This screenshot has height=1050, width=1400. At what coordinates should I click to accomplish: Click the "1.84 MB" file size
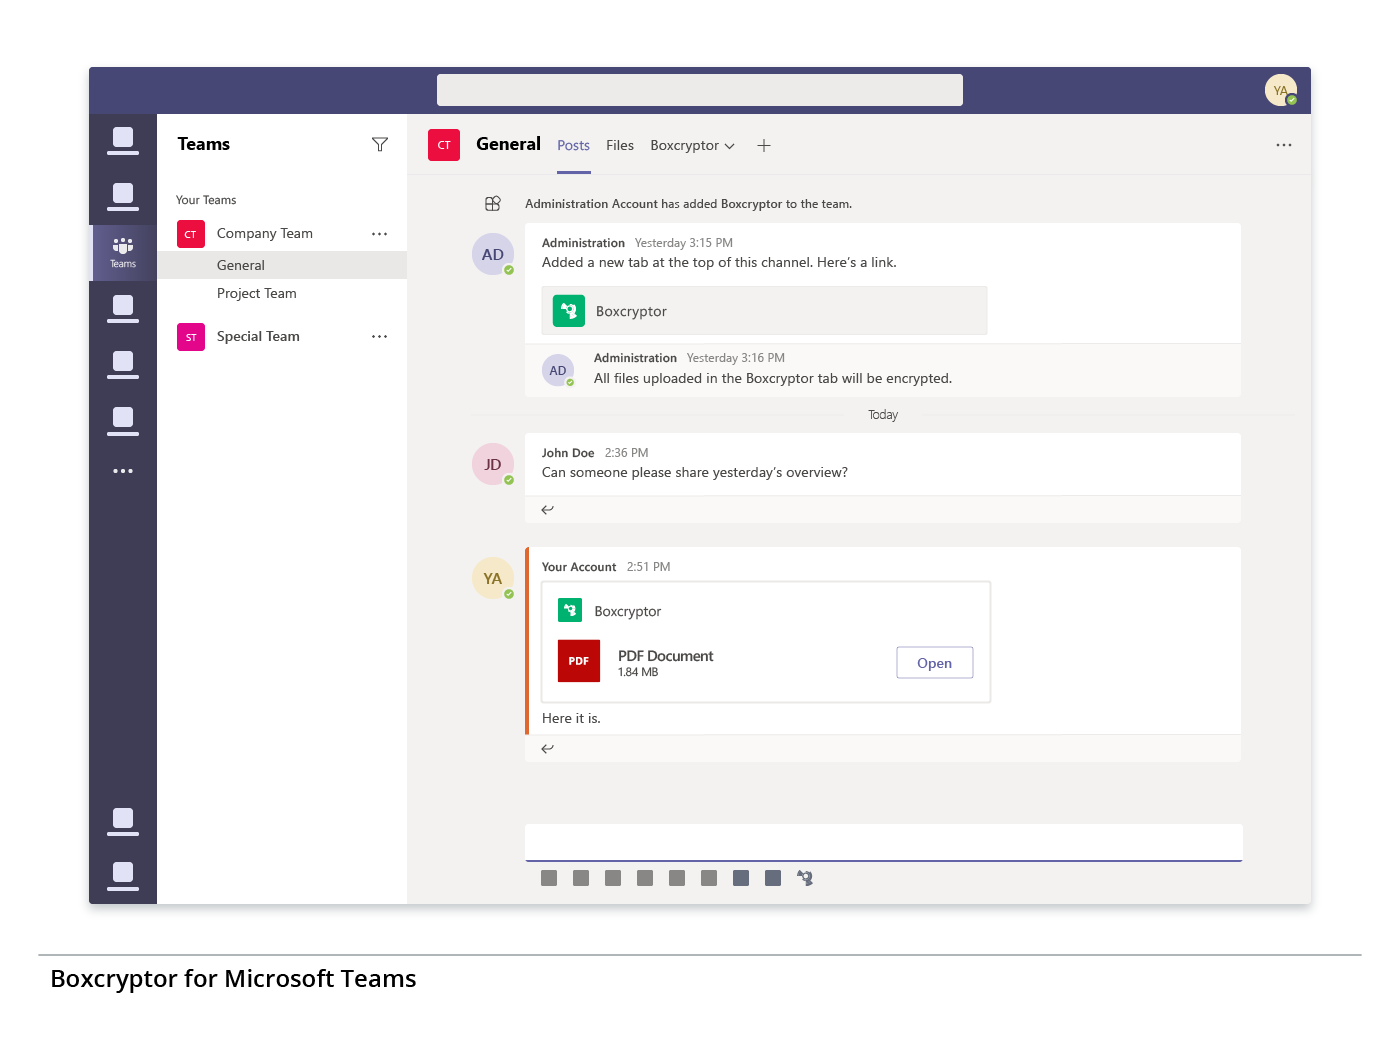point(638,672)
